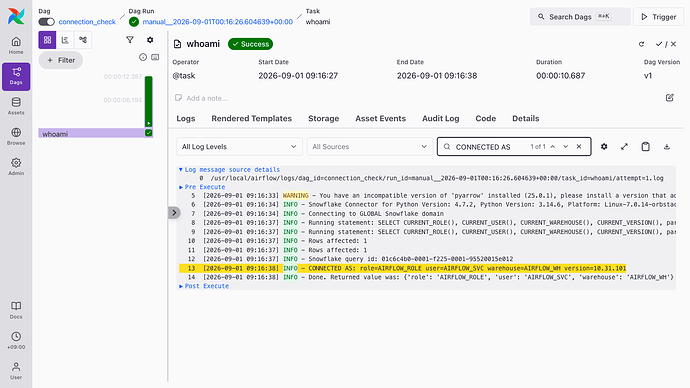Switch to graph view
The height and width of the screenshot is (388, 690).
tap(83, 40)
